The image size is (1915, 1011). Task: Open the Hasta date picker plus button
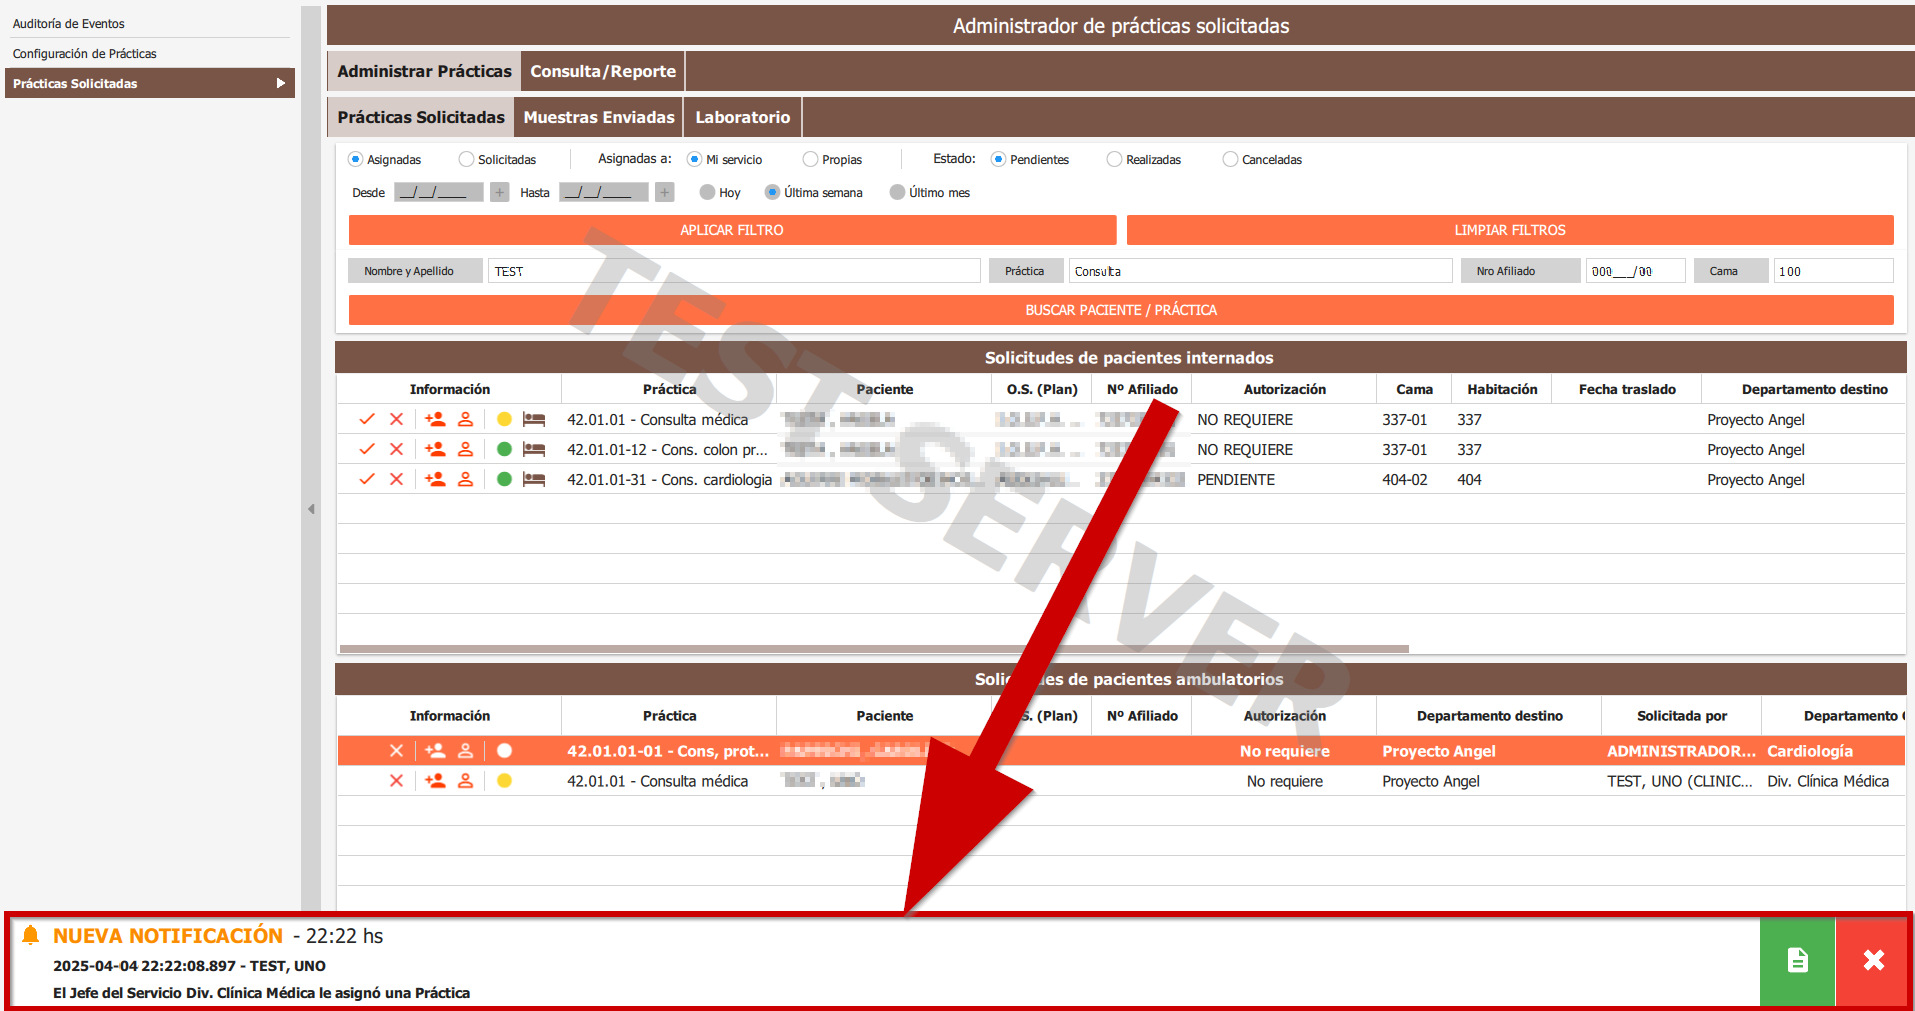(665, 193)
